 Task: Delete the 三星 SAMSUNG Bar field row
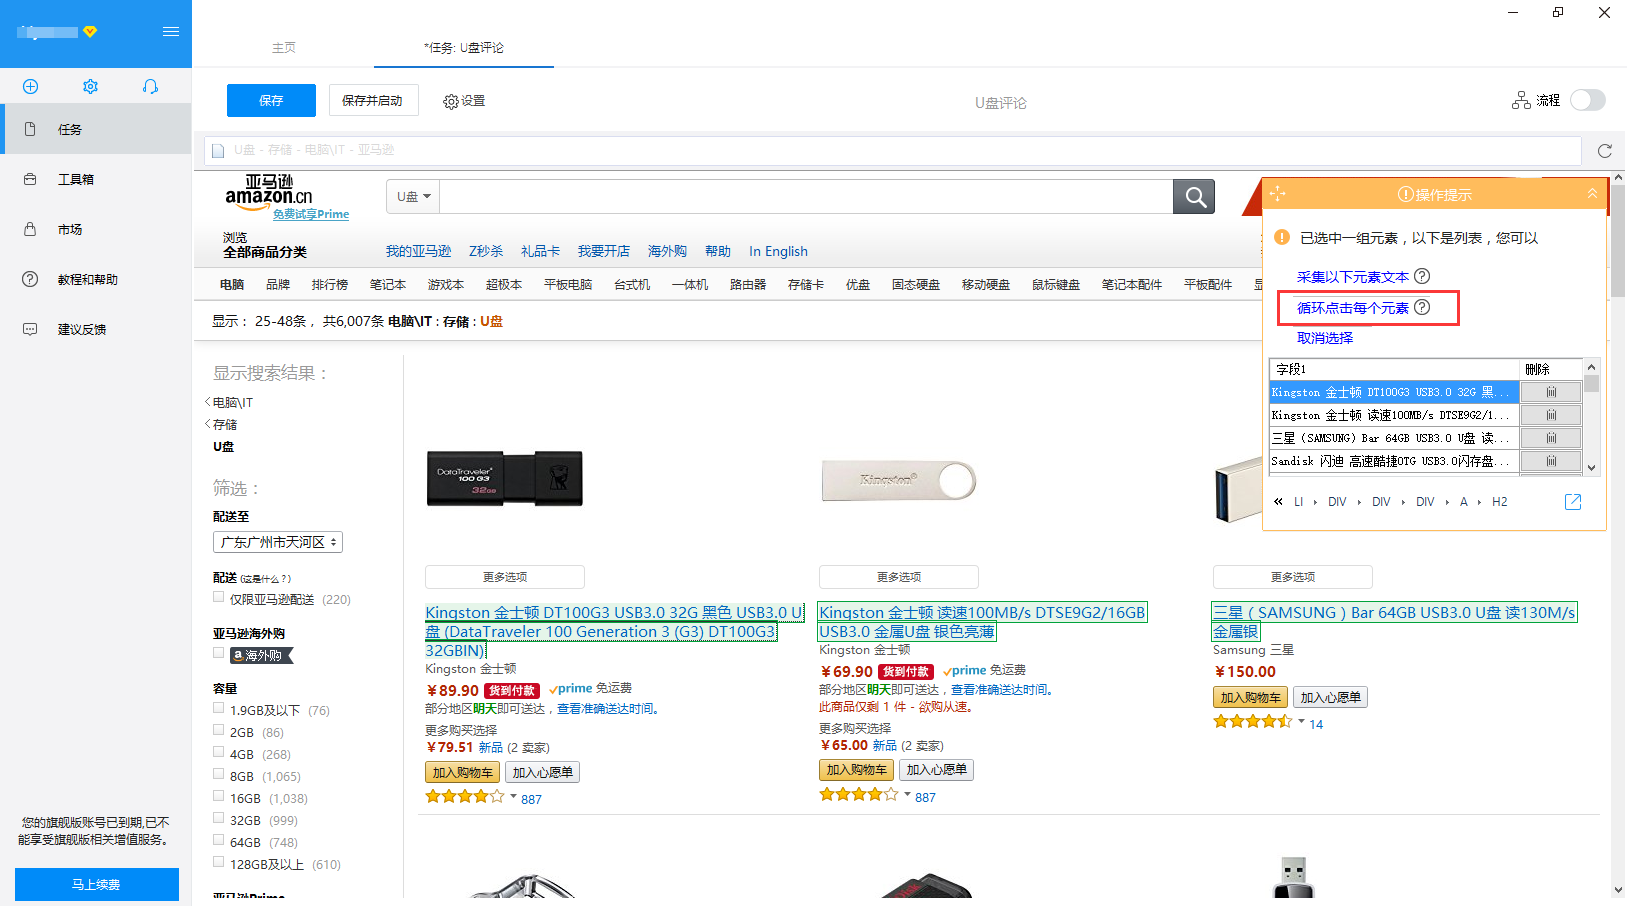tap(1551, 438)
